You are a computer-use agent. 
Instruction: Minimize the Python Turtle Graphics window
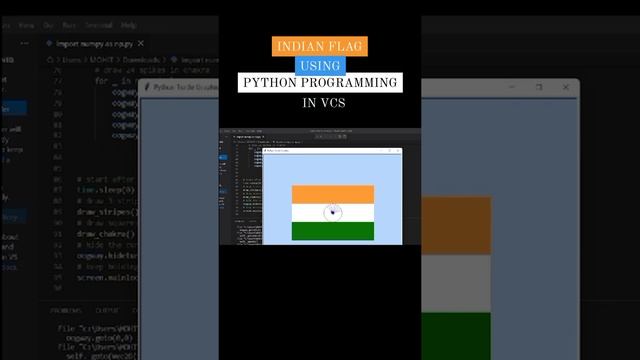(x=512, y=87)
